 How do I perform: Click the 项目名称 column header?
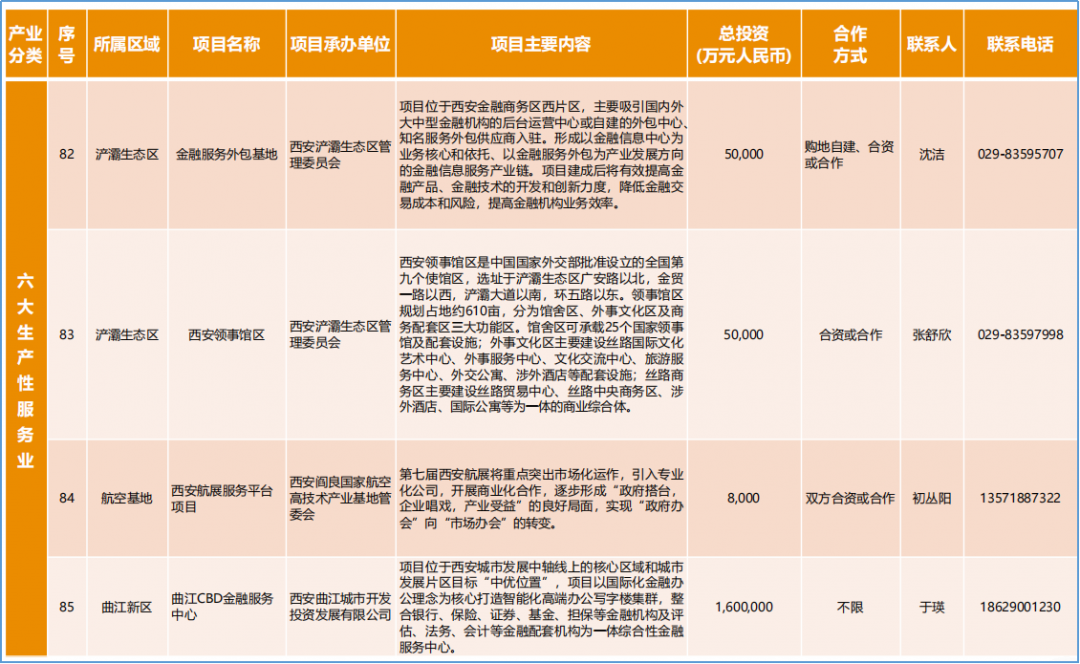tap(227, 42)
